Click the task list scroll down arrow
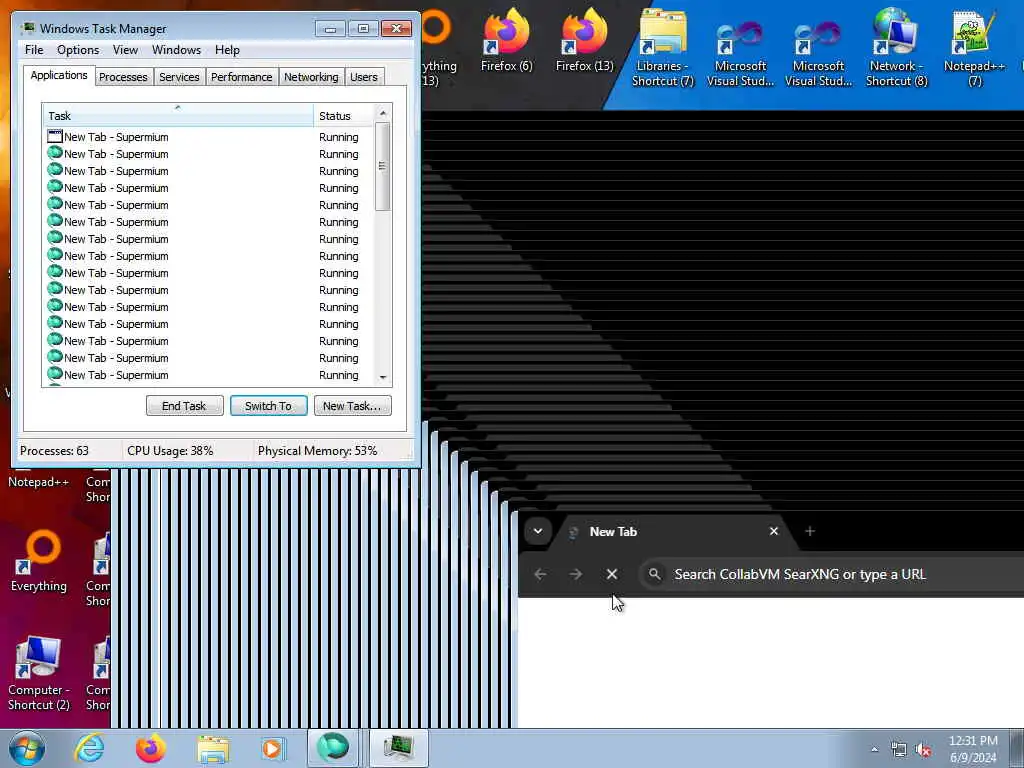Screen dimensions: 1024x768 click(x=383, y=377)
